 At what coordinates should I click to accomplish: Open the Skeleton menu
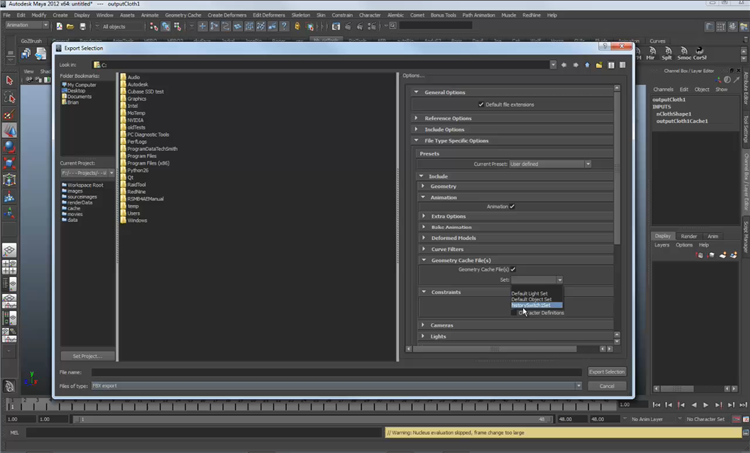(300, 15)
